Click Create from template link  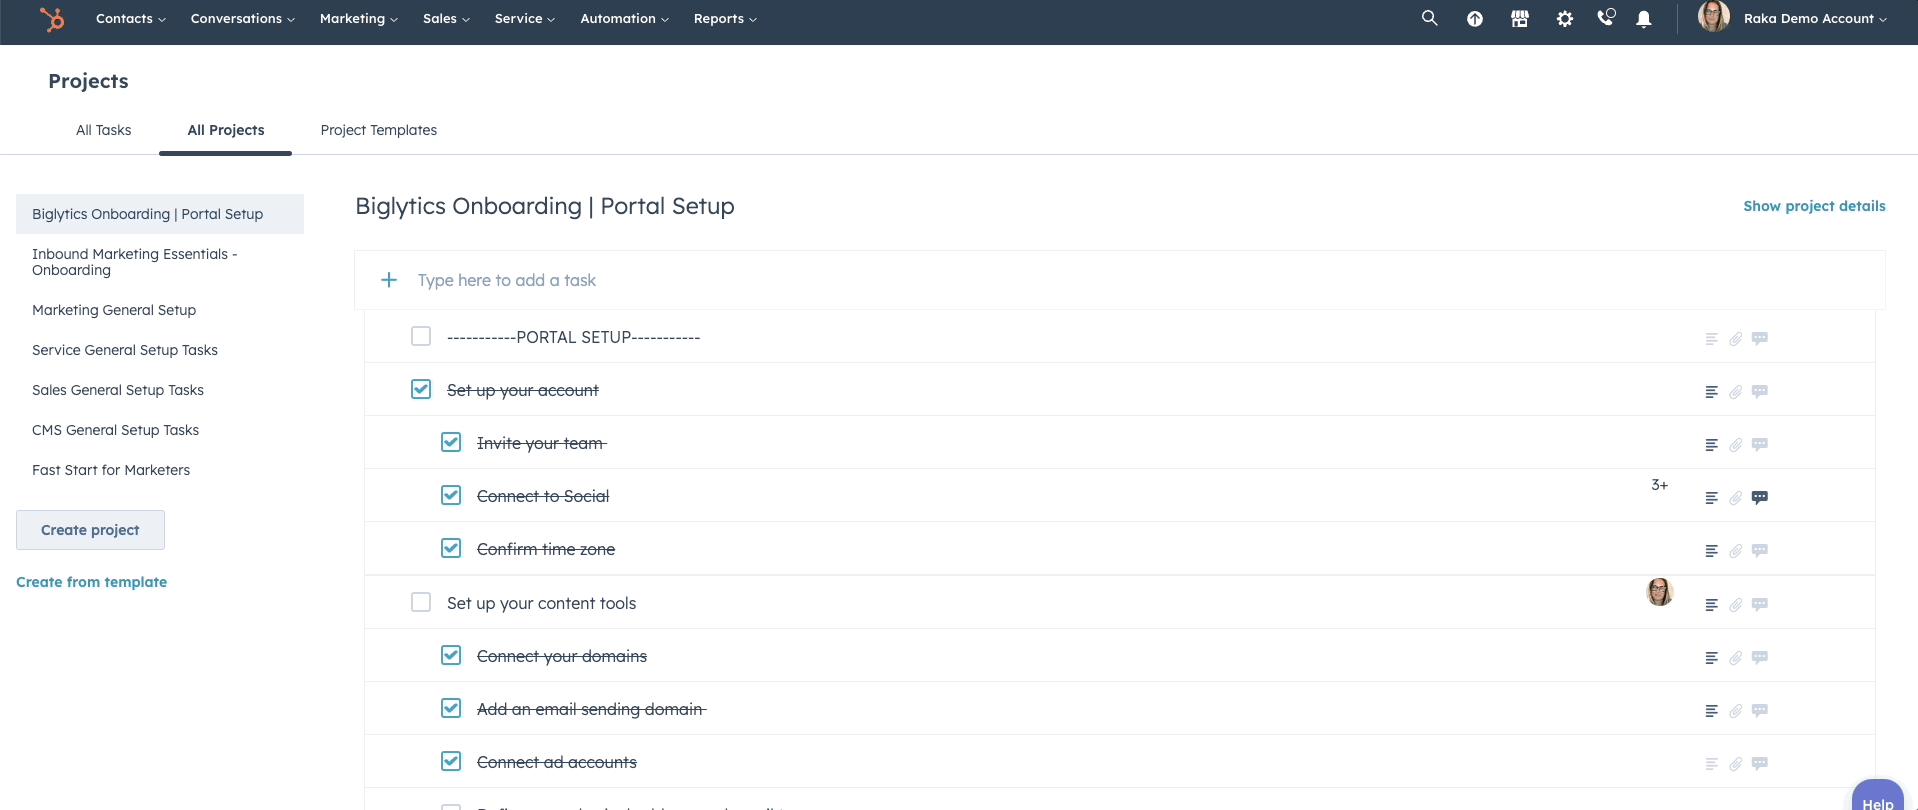coord(92,582)
